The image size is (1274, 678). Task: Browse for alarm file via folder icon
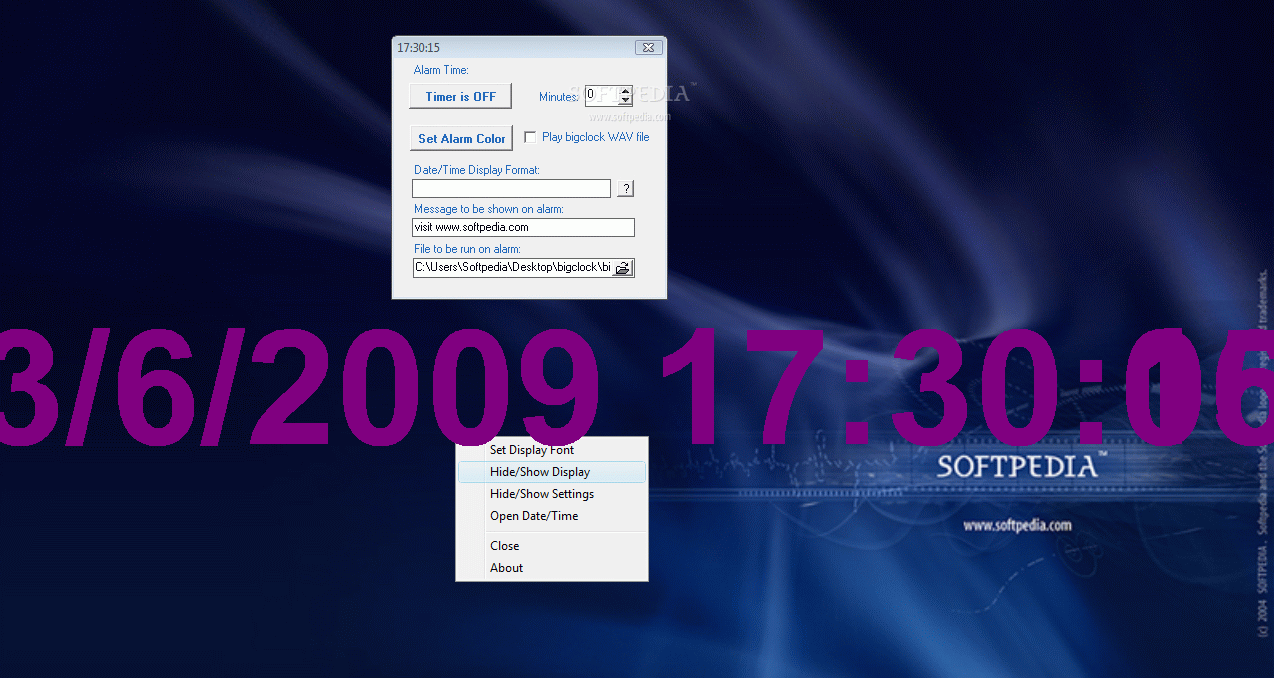click(623, 267)
